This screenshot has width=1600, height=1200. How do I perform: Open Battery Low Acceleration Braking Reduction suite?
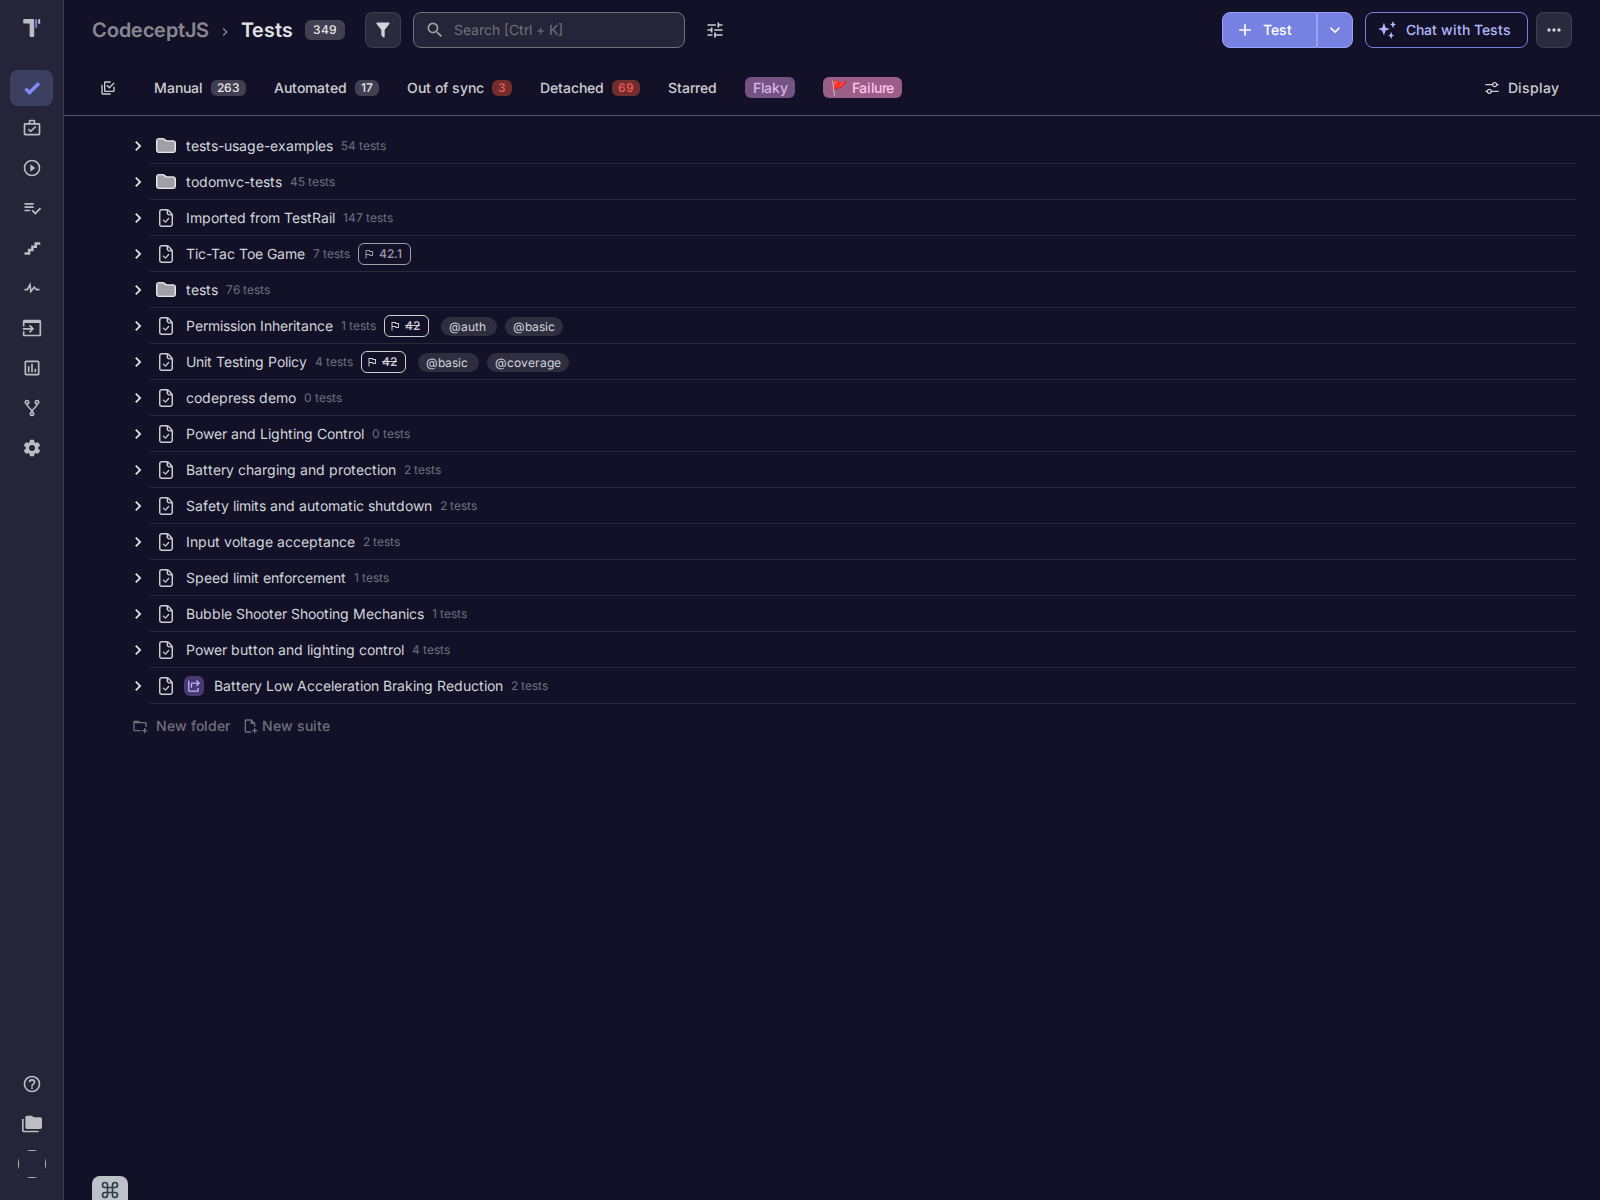358,686
